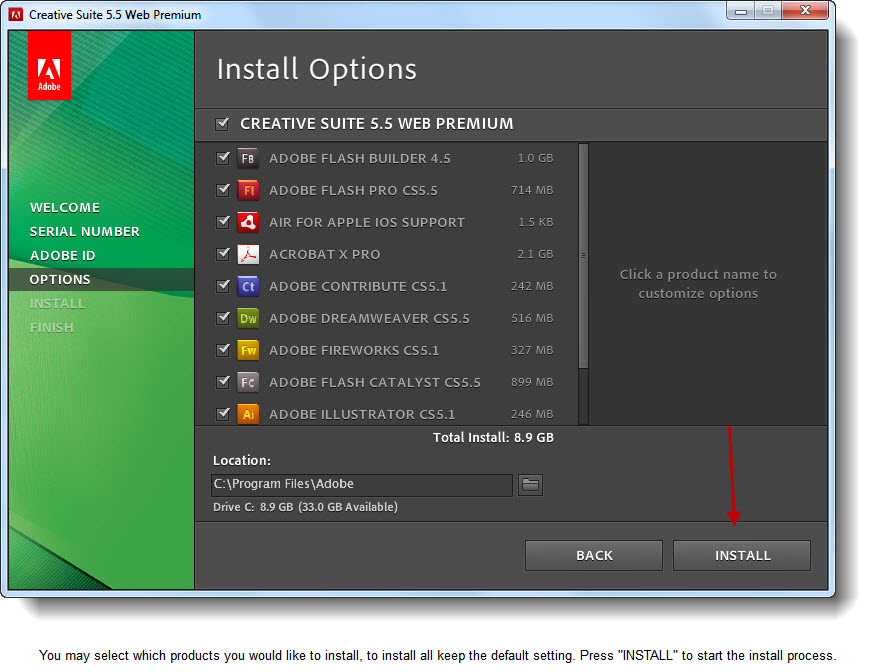Image resolution: width=876 pixels, height=672 pixels.
Task: Uncheck the Adobe Illustrator CS5.1 checkbox
Action: (223, 413)
